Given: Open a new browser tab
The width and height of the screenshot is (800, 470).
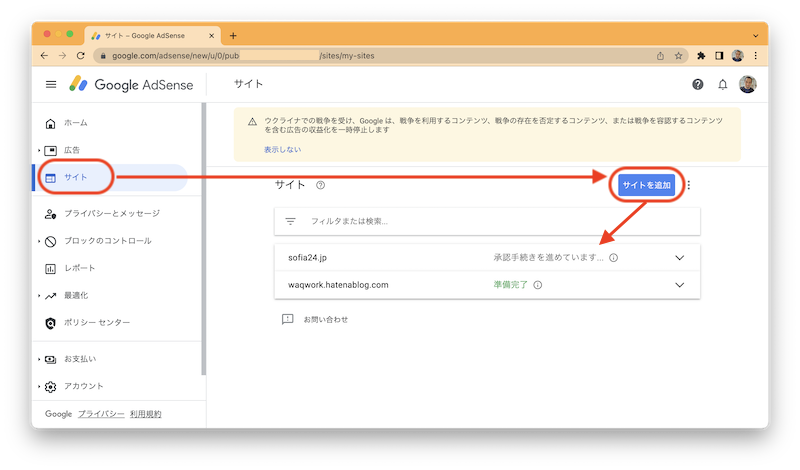Looking at the screenshot, I should point(233,36).
